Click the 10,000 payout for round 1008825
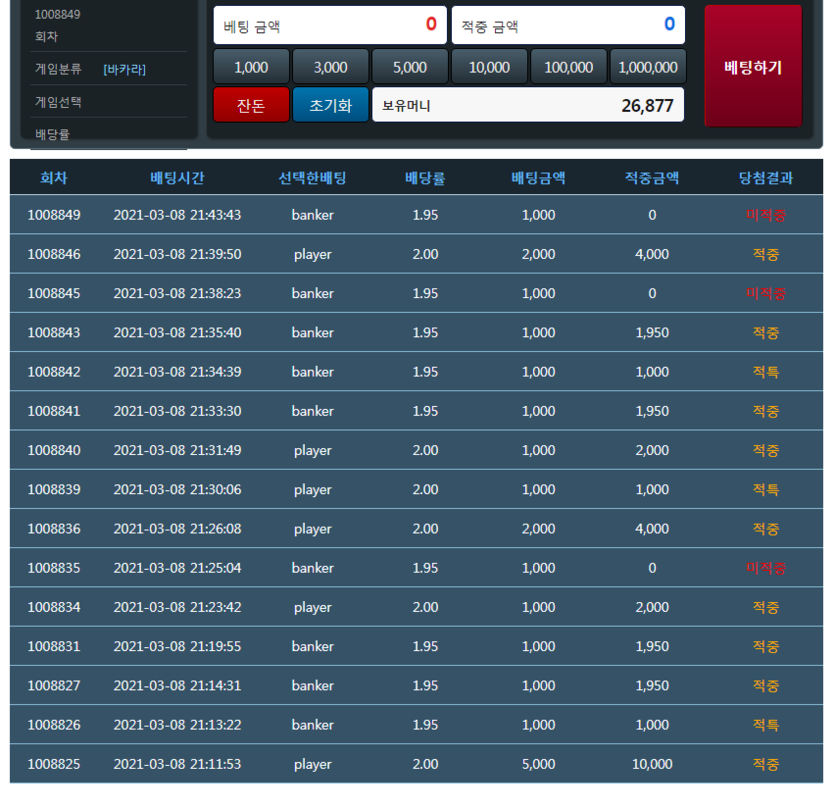835x809 pixels. click(x=652, y=764)
